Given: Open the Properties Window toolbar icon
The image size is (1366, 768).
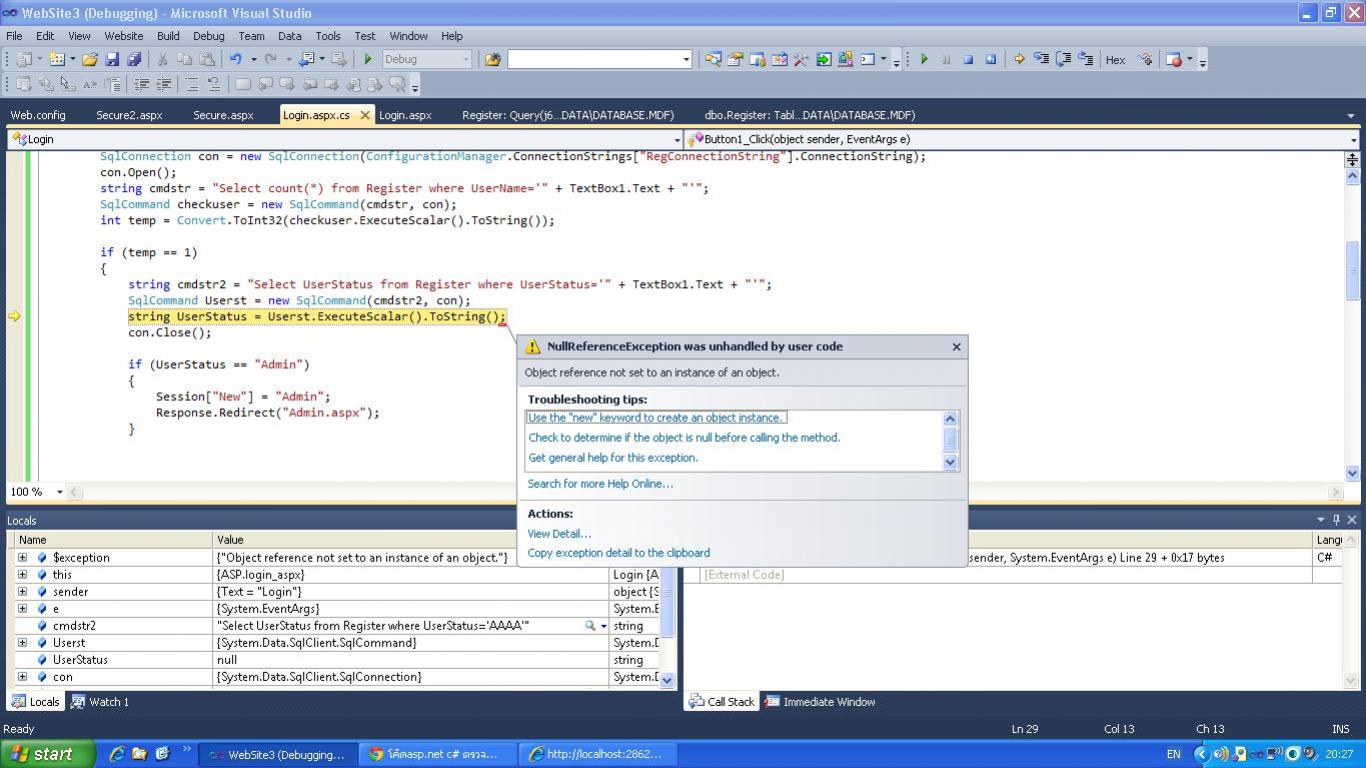Looking at the screenshot, I should [735, 60].
